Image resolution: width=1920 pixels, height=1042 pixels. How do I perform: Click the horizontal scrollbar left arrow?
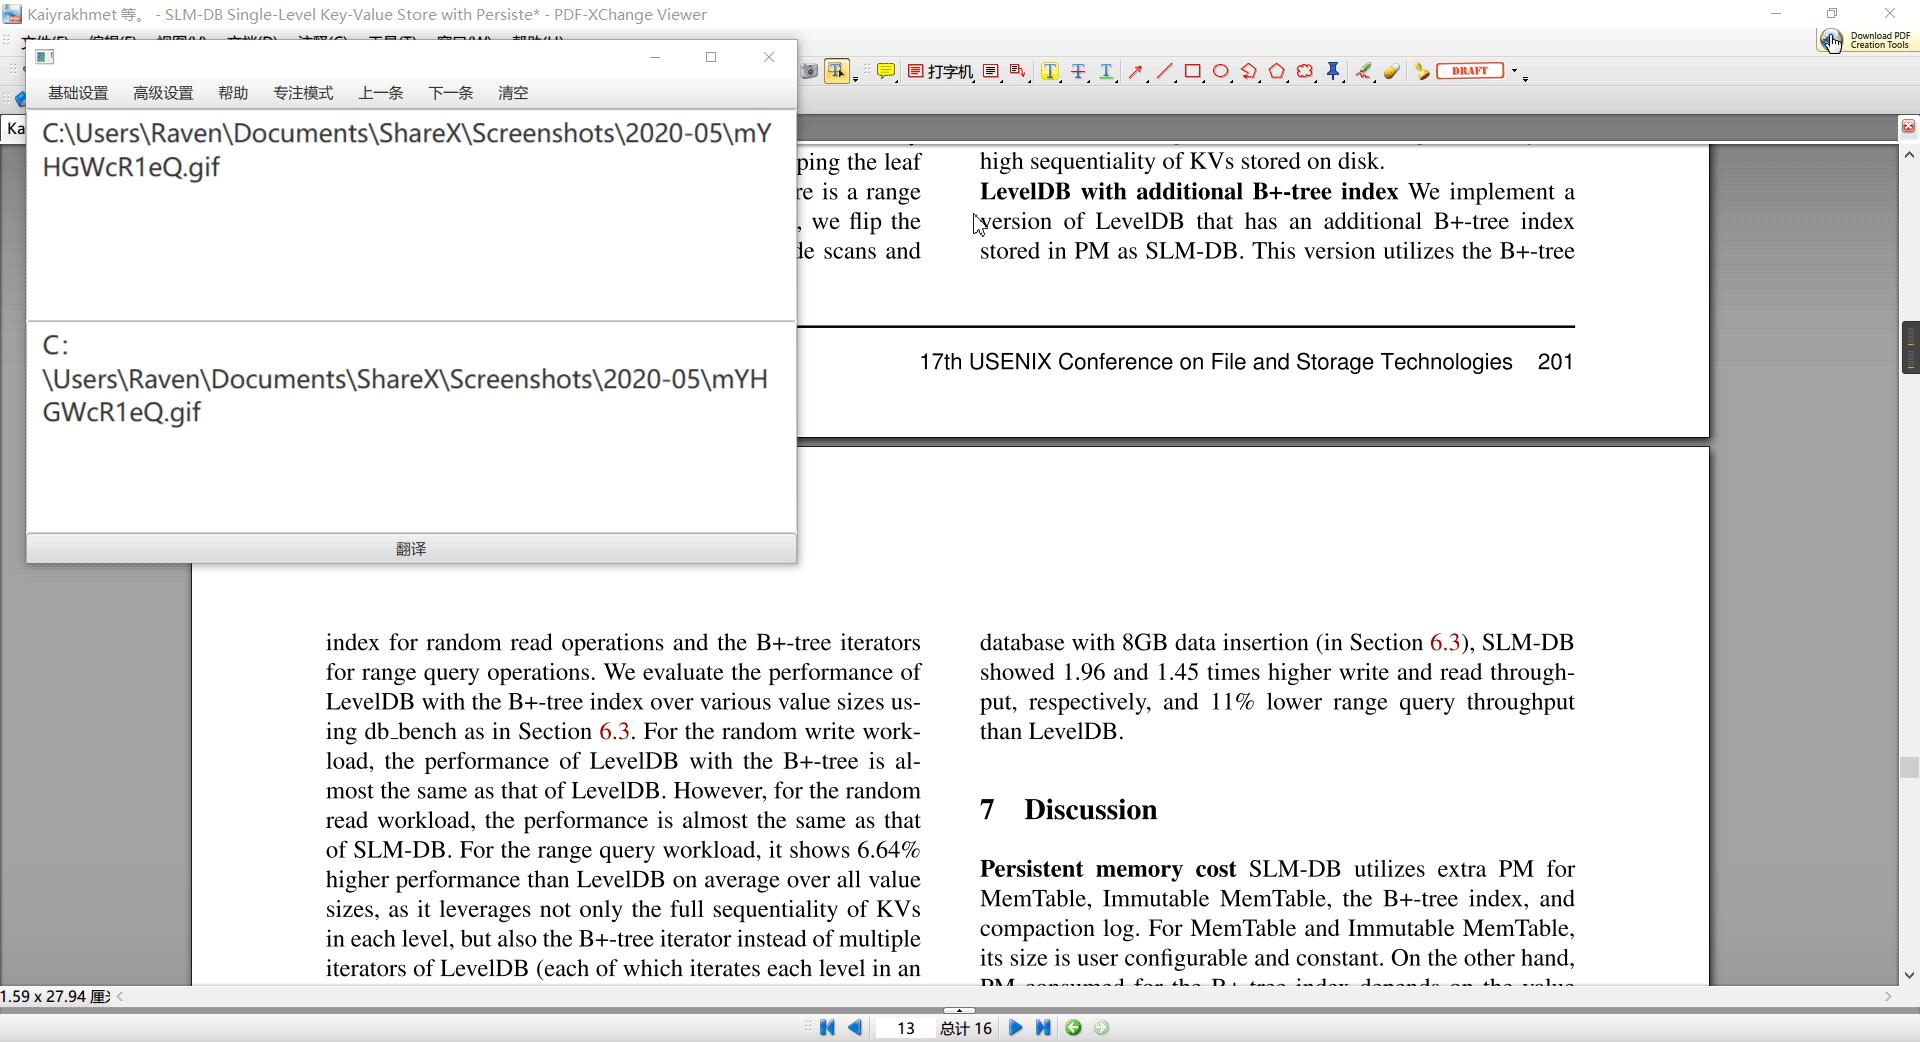coord(121,996)
